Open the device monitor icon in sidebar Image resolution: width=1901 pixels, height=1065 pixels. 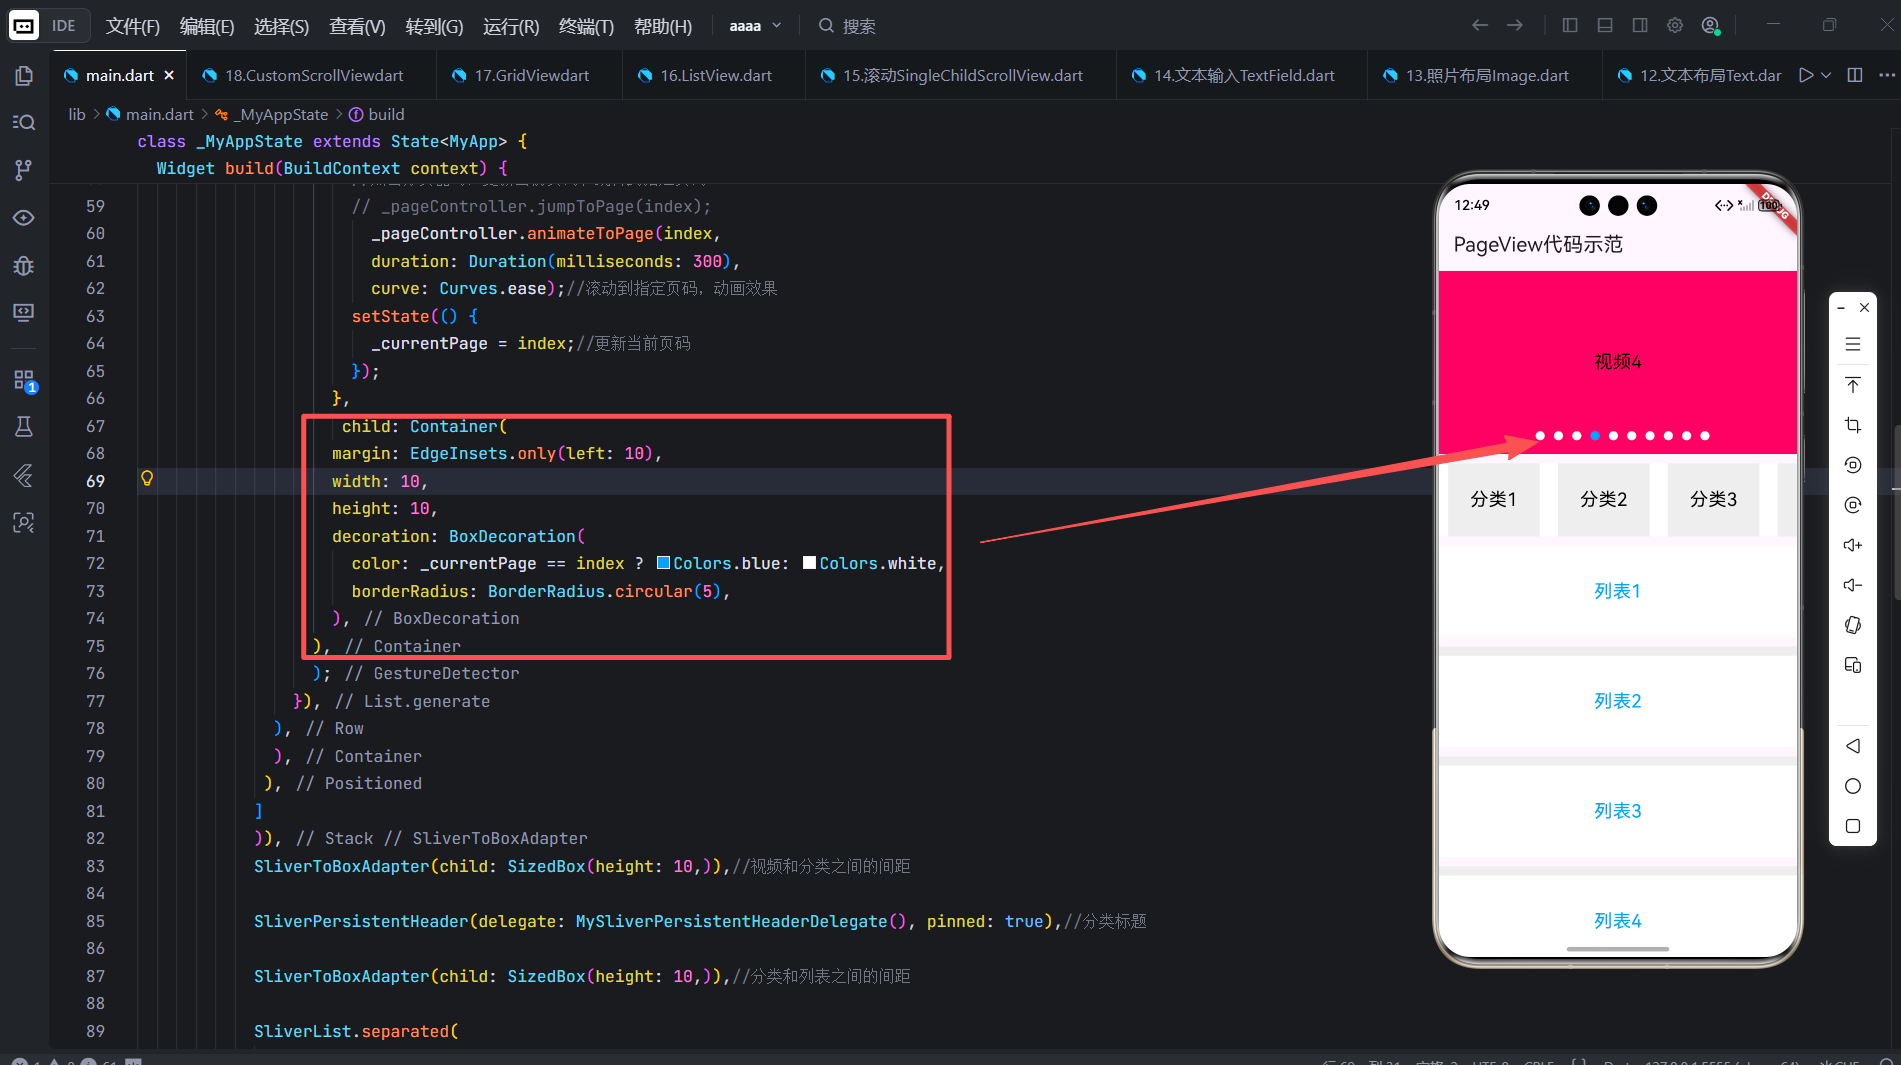pos(24,313)
